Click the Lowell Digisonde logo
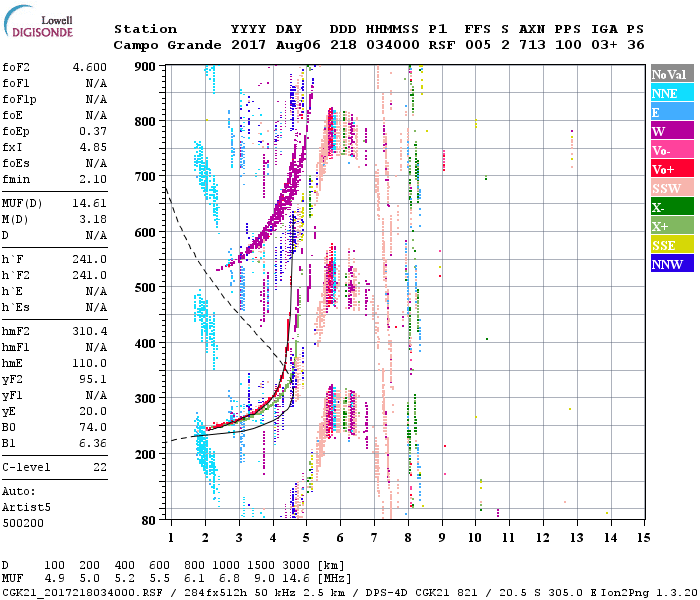700x600 pixels. coord(38,21)
